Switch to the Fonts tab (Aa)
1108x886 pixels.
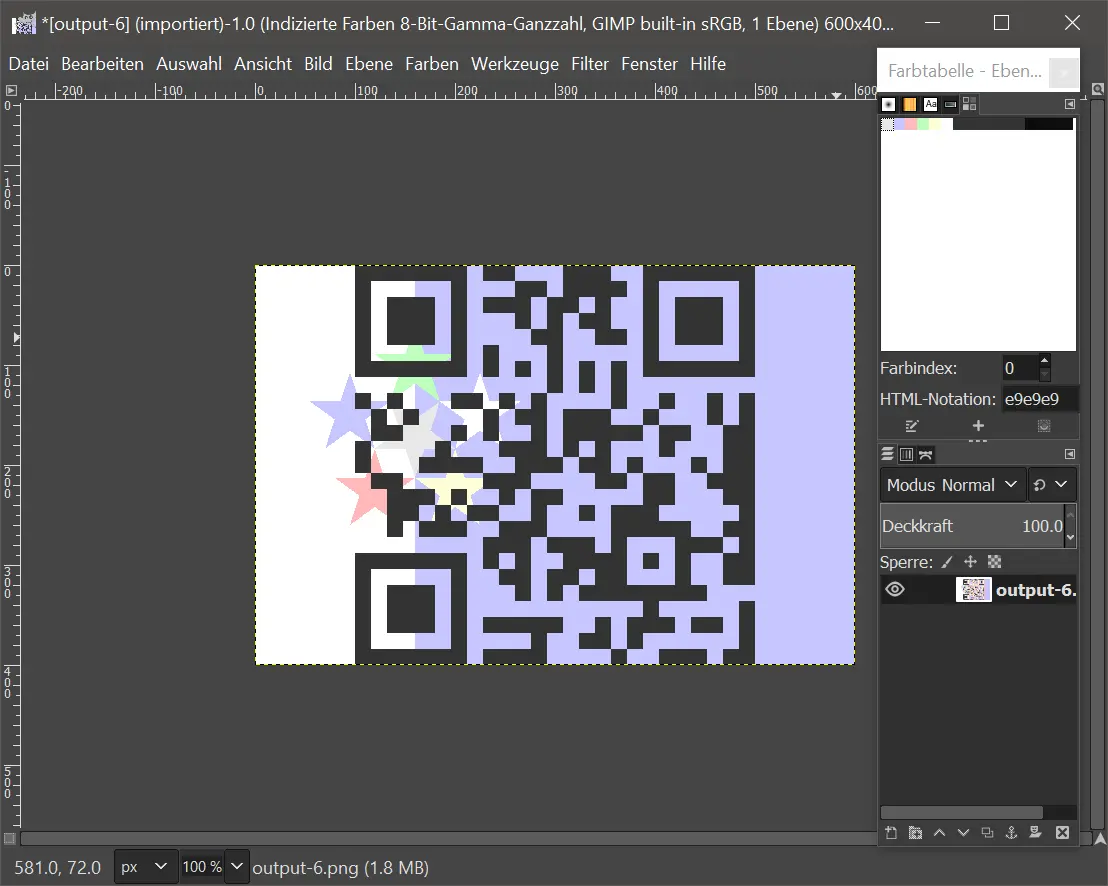point(930,104)
